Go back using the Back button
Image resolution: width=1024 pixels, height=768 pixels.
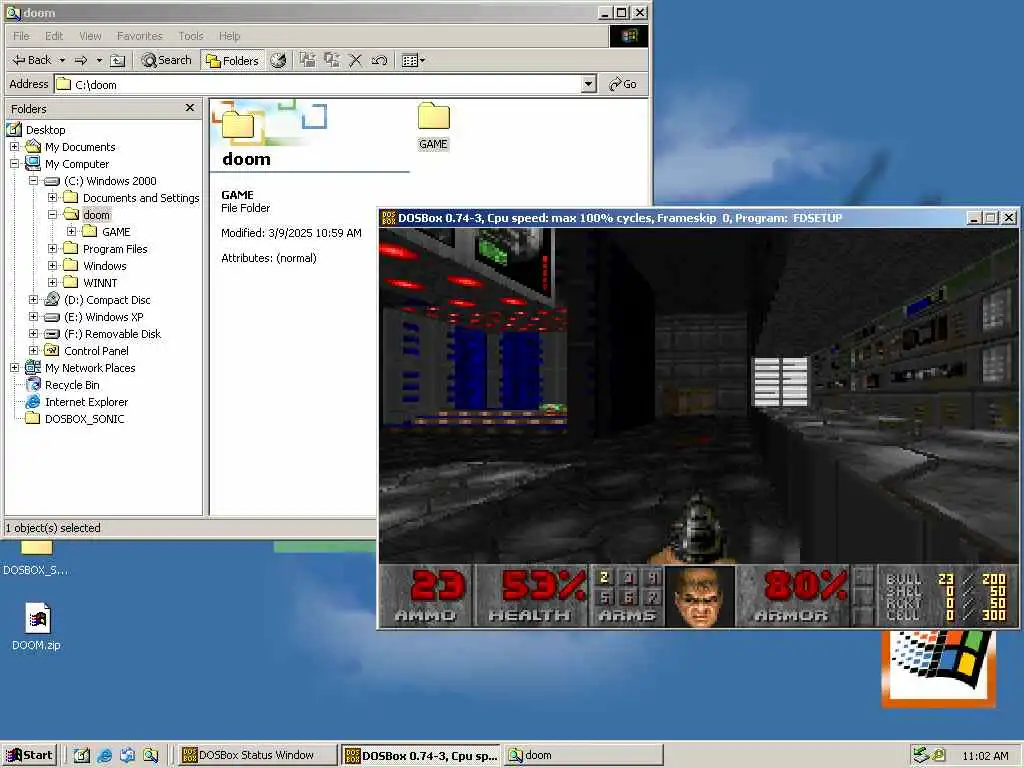(31, 60)
